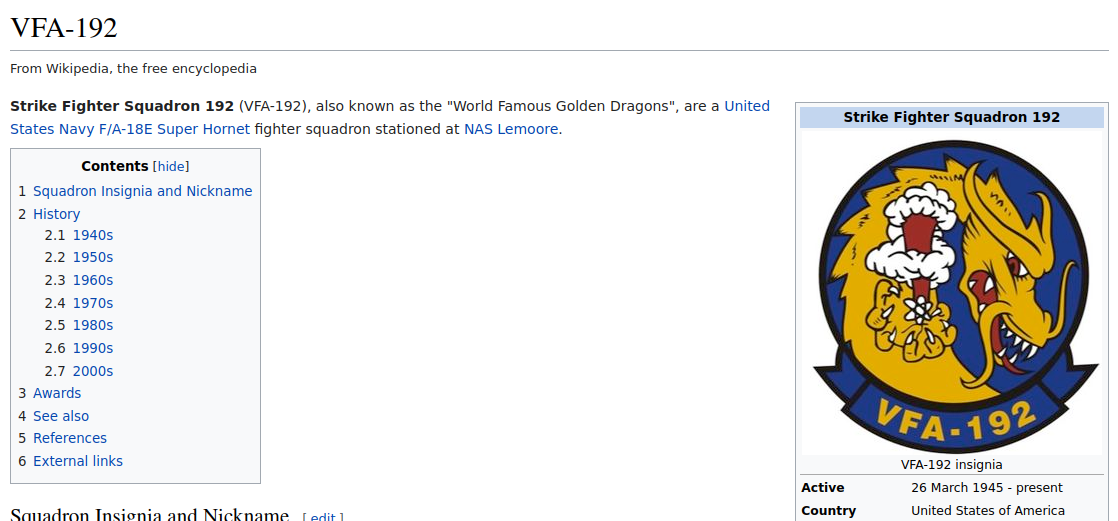This screenshot has height=521, width=1118.
Task: Go to the 2000s subsection
Action: point(93,371)
